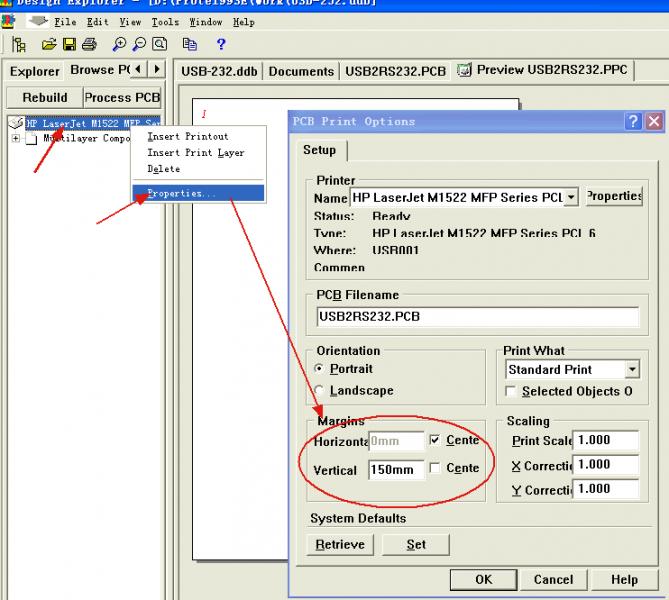Click the Vertical margin 150mm field
Viewport: 669px width, 600px height.
click(x=396, y=470)
